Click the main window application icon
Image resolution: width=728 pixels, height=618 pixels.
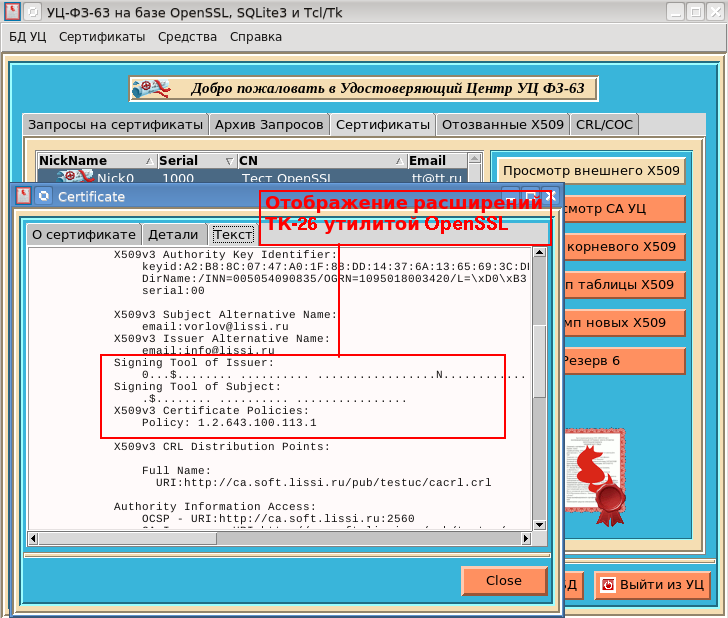coord(12,12)
